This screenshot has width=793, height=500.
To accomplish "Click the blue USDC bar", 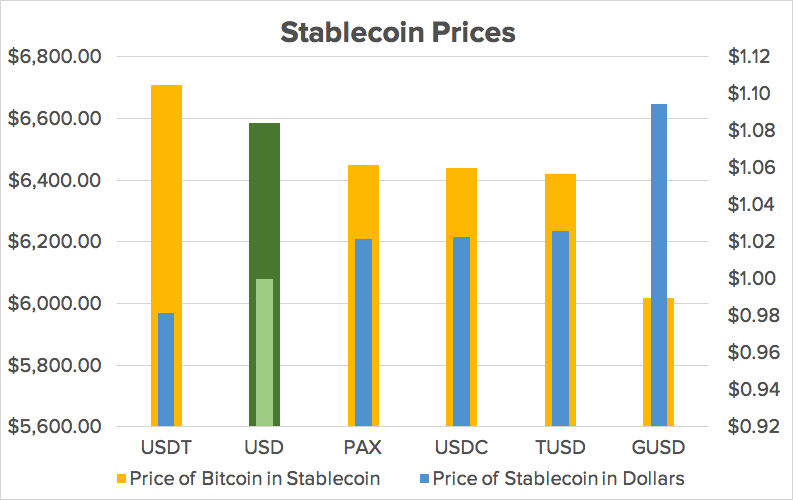I will (x=461, y=332).
